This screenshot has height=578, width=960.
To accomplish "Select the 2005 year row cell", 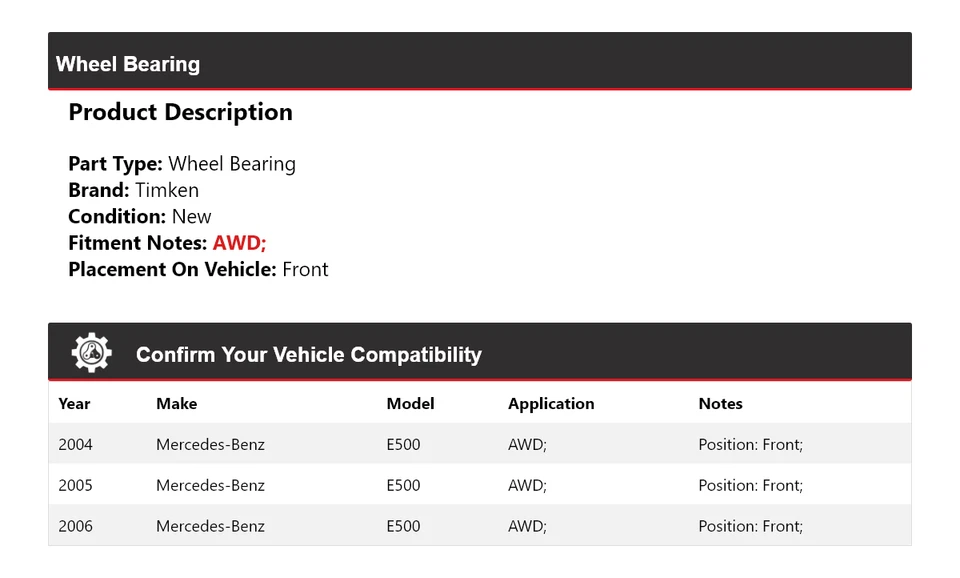I will pos(75,485).
